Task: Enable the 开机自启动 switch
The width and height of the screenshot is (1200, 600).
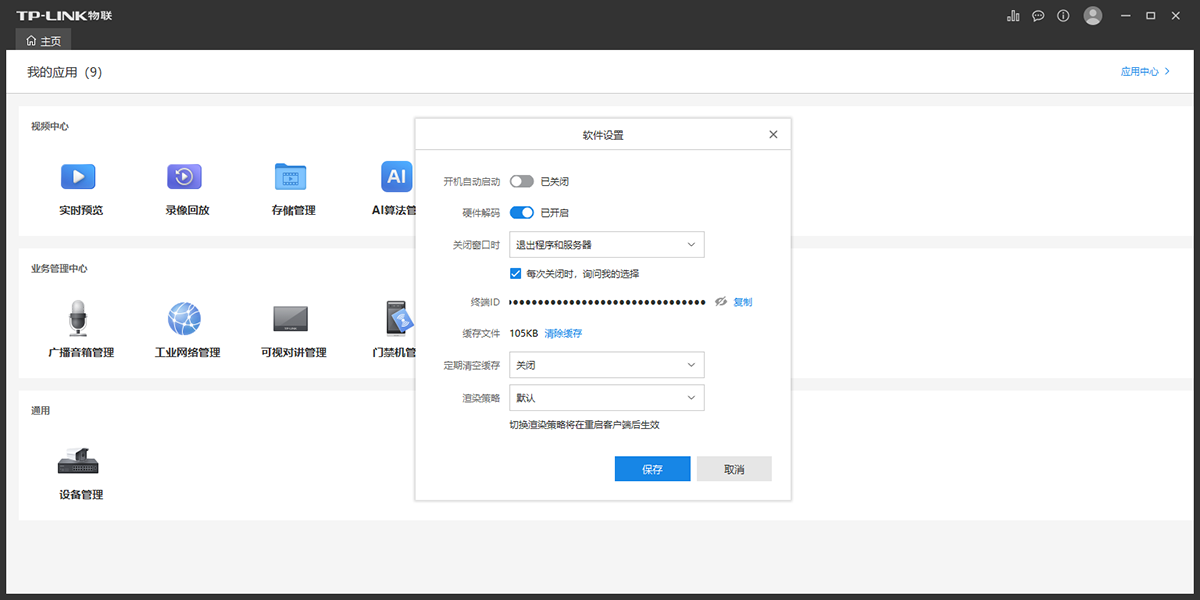Action: [521, 182]
